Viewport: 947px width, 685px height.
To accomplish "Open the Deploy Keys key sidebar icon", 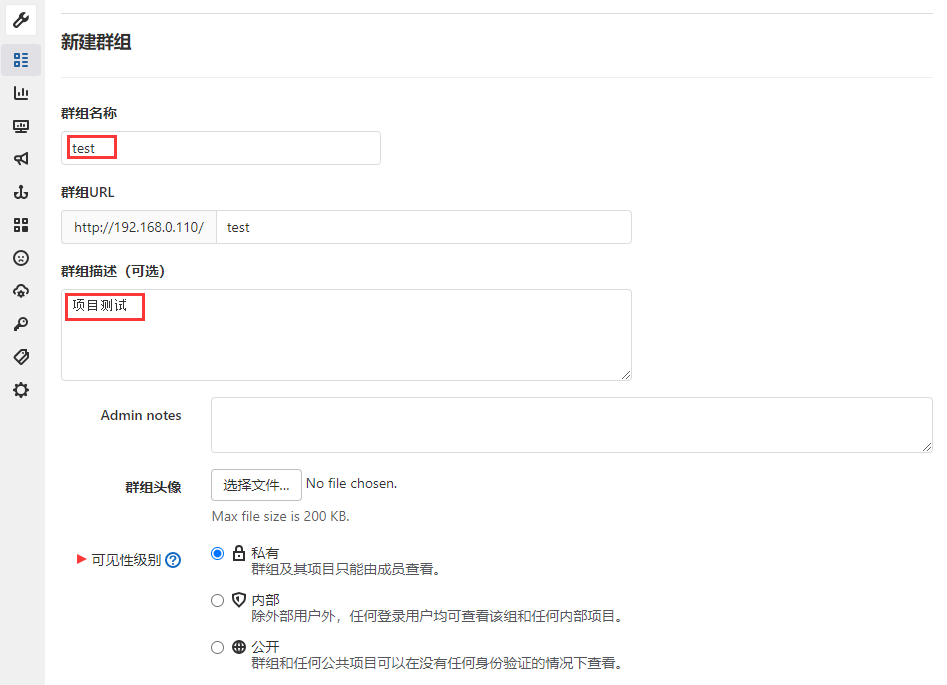I will tap(21, 324).
